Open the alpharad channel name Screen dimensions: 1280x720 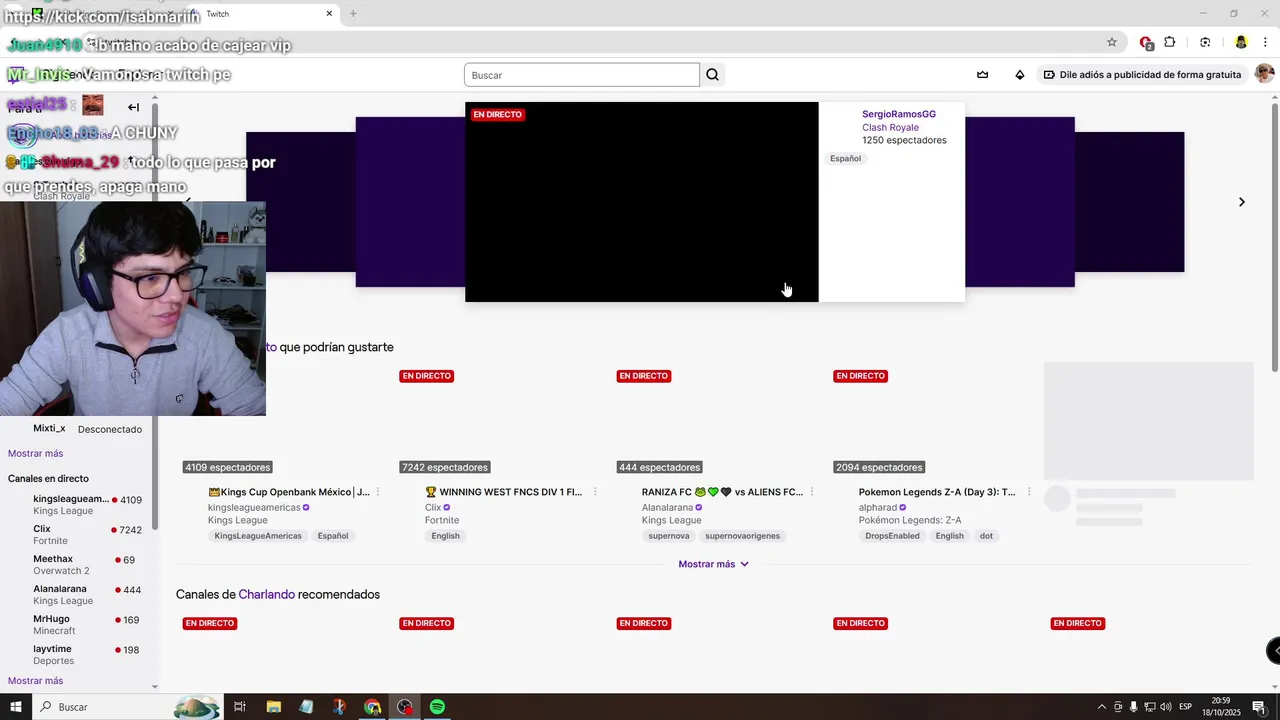coord(878,507)
